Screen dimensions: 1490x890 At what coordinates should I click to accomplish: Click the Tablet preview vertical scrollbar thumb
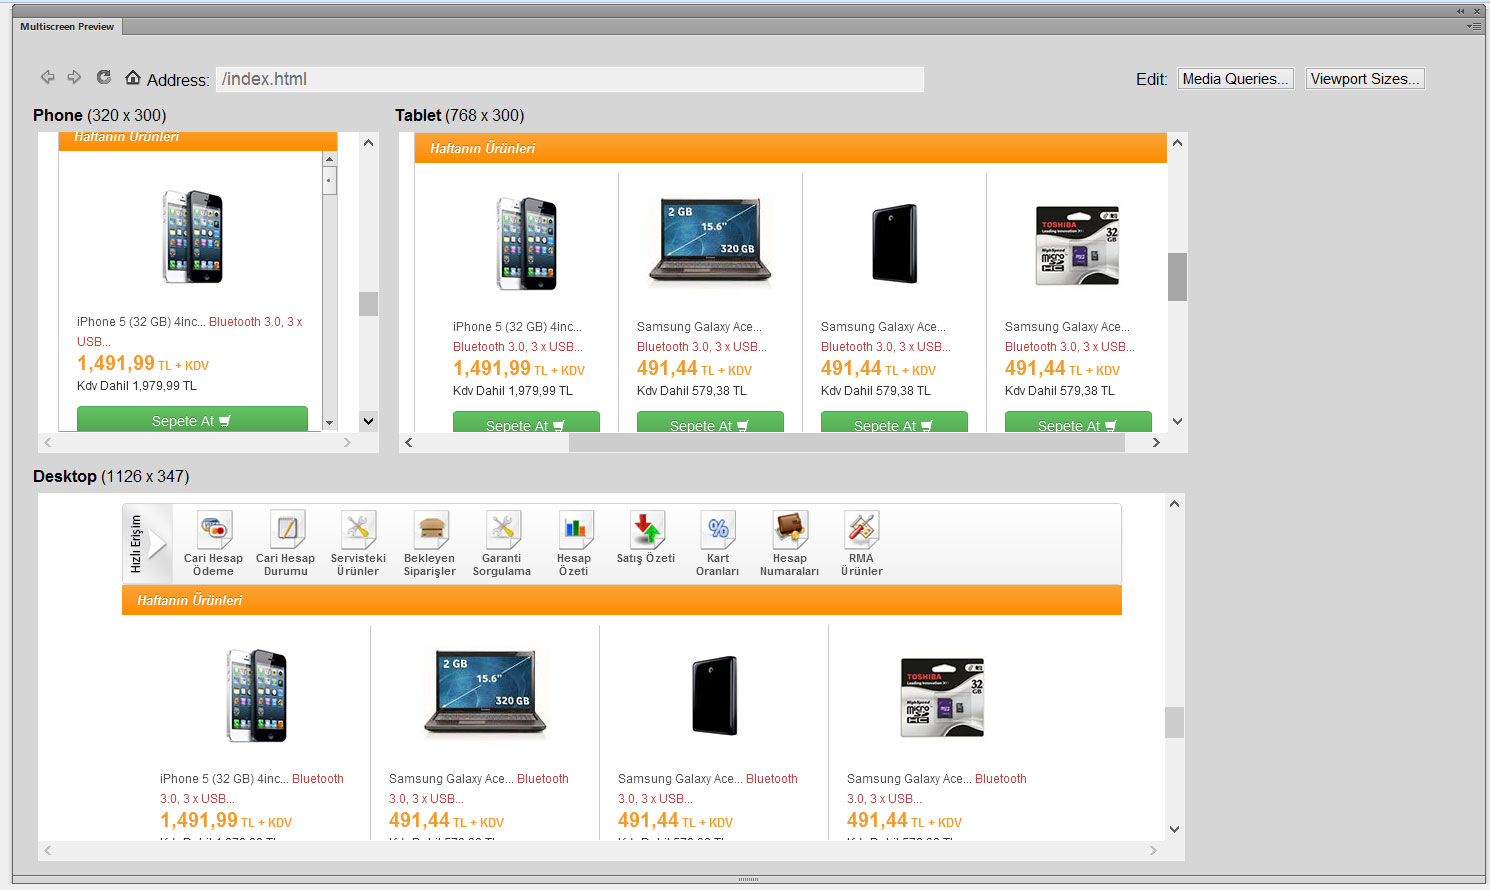click(x=1177, y=277)
